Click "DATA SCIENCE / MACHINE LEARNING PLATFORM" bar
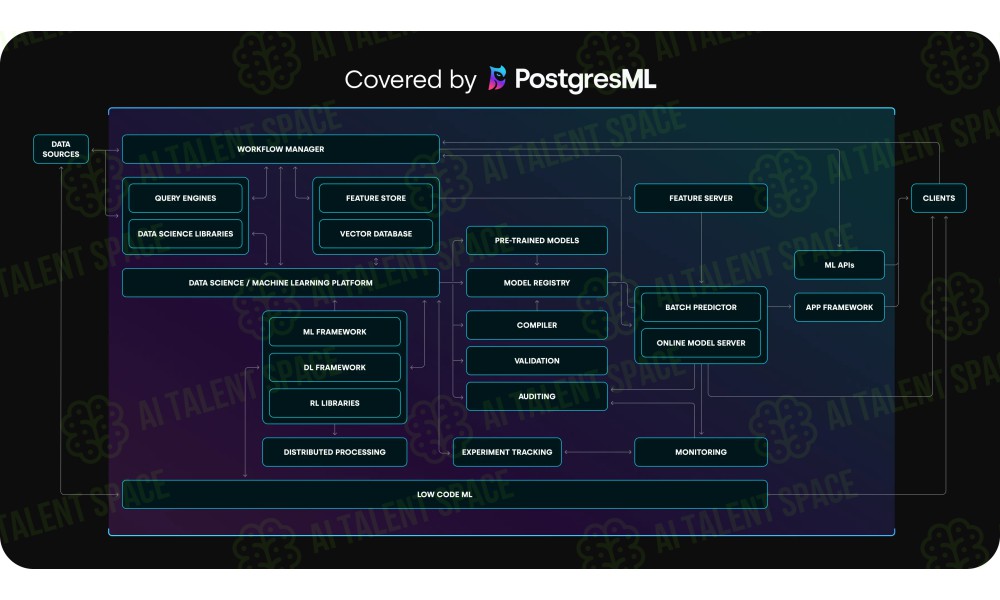1000x600 pixels. pyautogui.click(x=281, y=283)
